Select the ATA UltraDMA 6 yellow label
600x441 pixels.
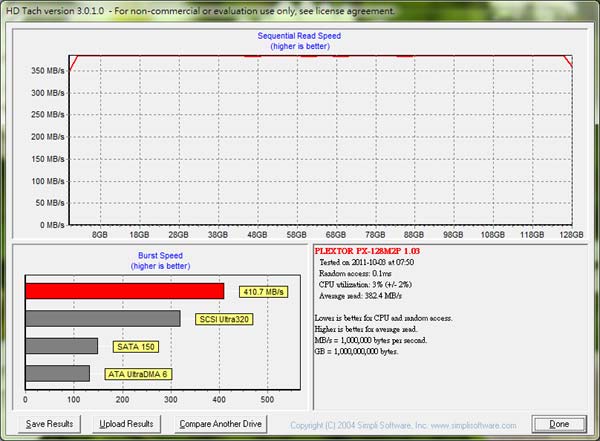[x=136, y=373]
